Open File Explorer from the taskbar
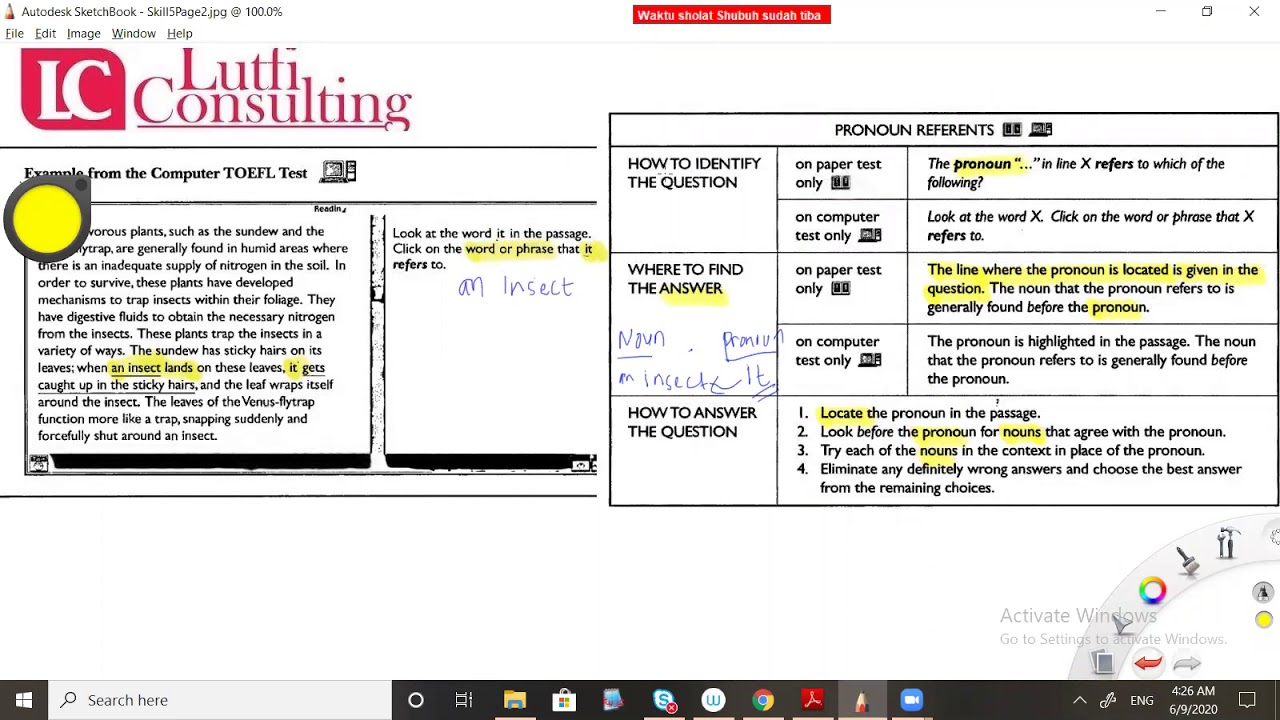 point(514,700)
